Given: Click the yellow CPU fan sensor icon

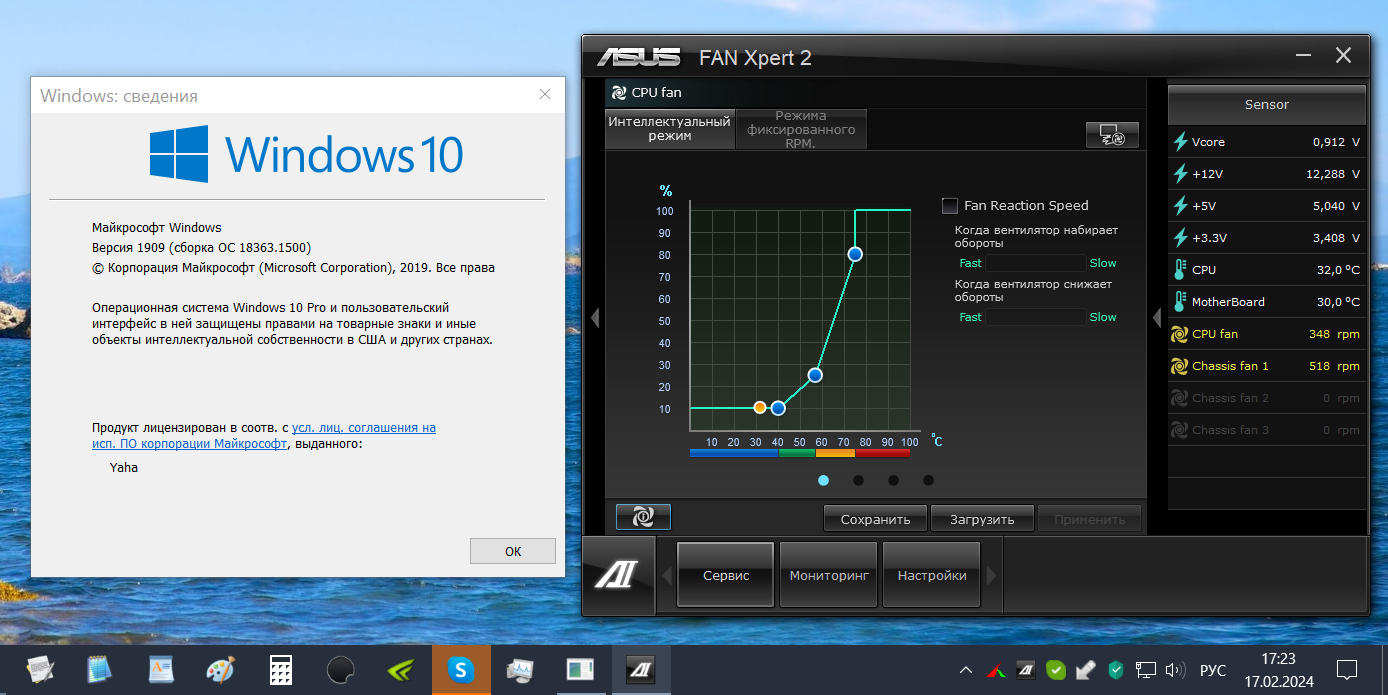Looking at the screenshot, I should [1180, 334].
